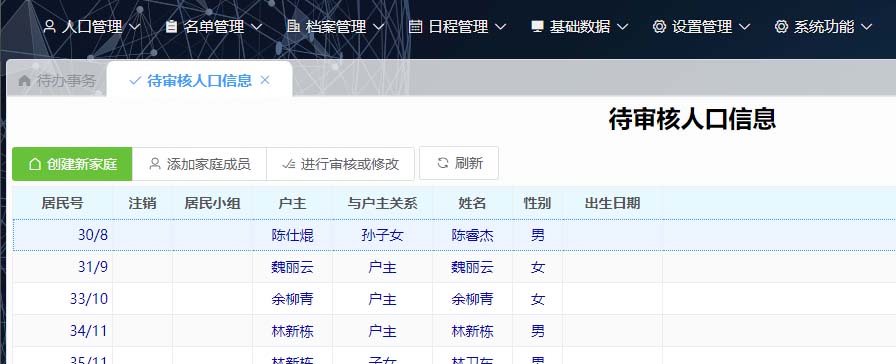The height and width of the screenshot is (364, 896).
Task: Click the gear icon beside 系统功能
Action: click(x=781, y=26)
